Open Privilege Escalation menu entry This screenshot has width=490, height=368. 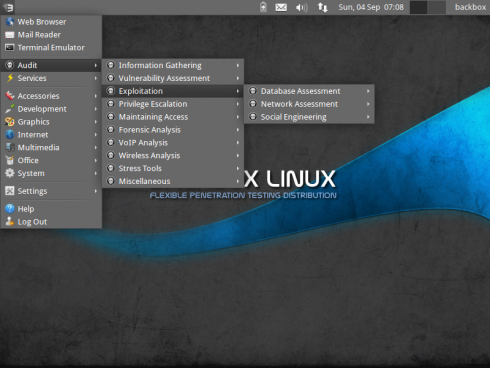click(173, 104)
